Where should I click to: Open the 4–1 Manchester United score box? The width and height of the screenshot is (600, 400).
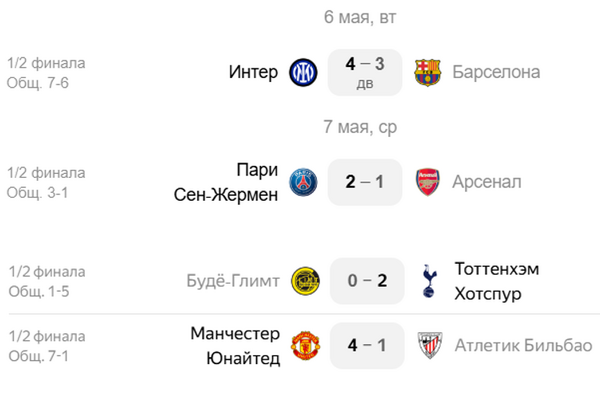coord(367,346)
